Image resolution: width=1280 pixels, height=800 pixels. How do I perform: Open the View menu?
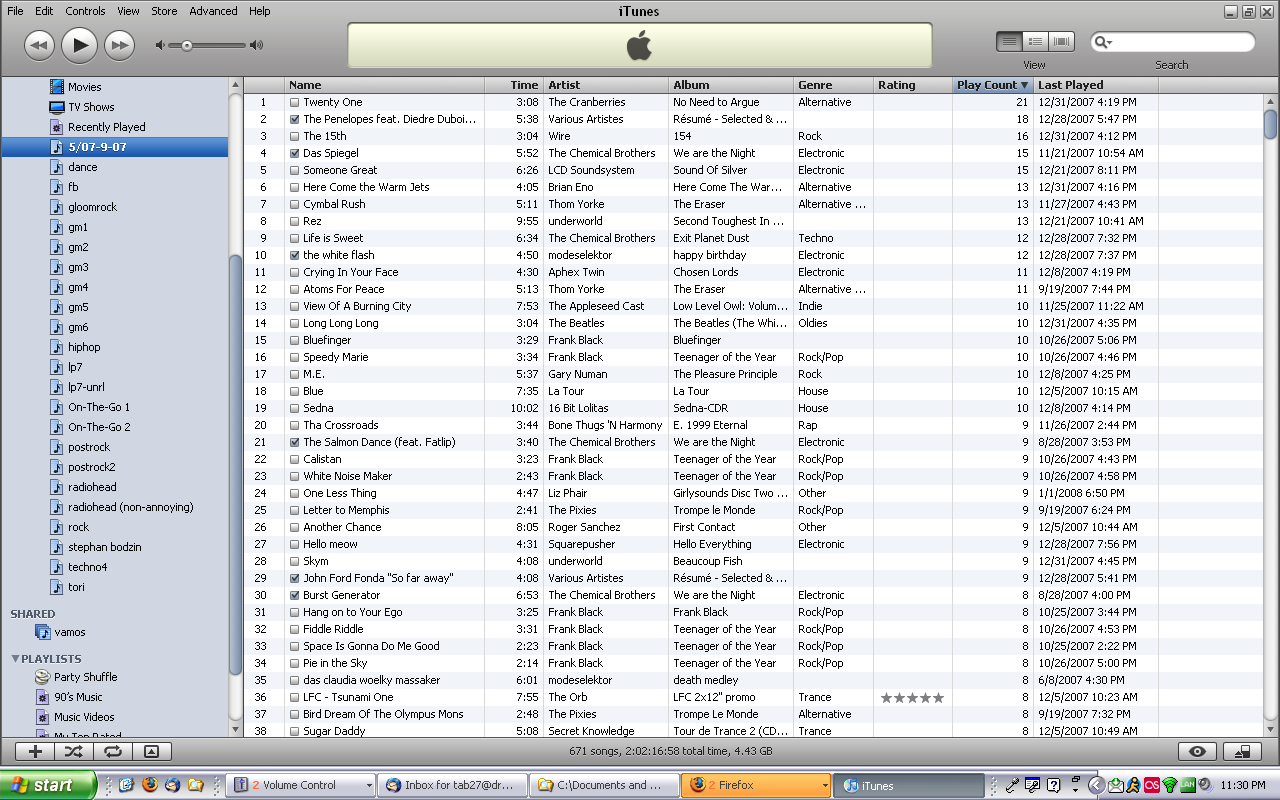click(x=128, y=11)
